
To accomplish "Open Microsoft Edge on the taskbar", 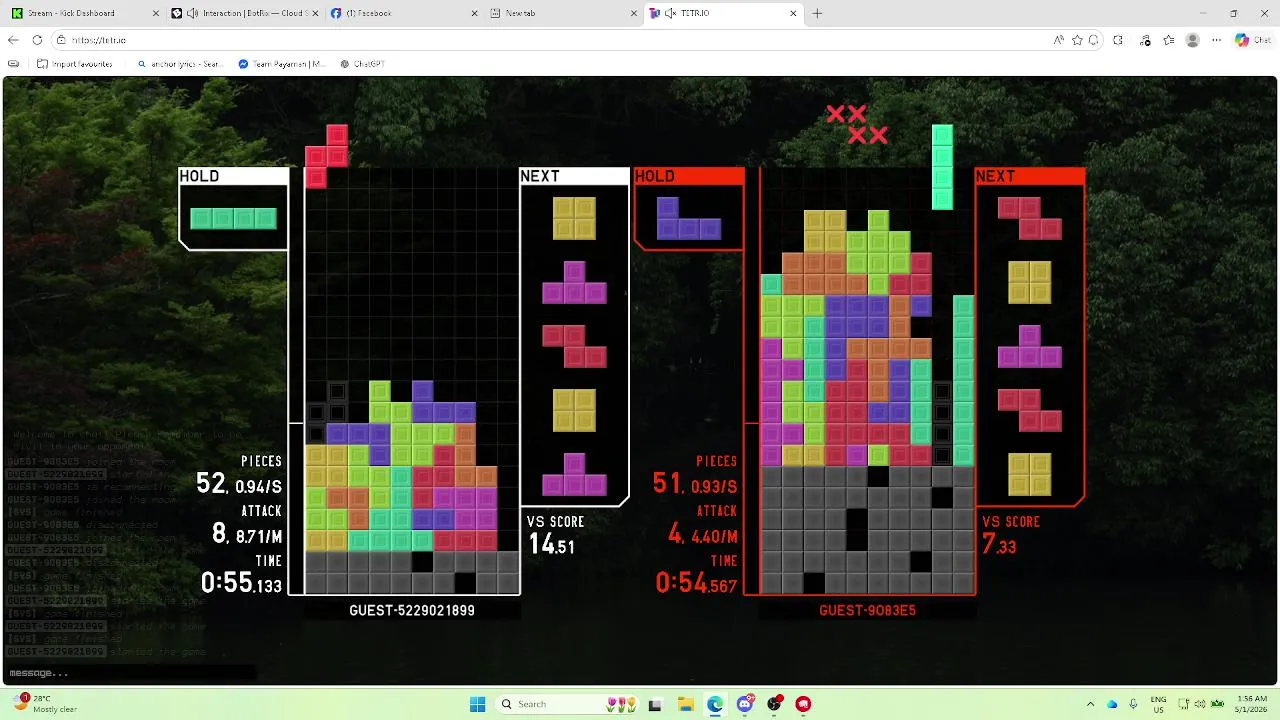I will (x=715, y=704).
